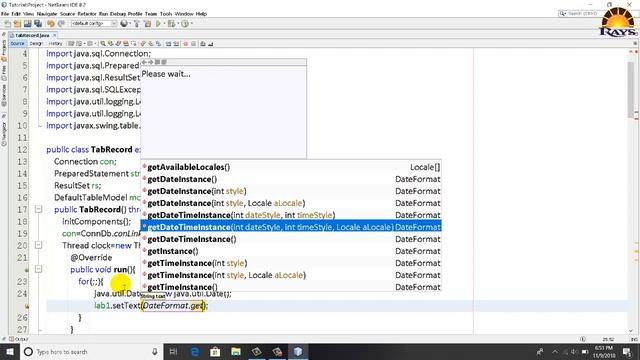
Task: Open the Debug menu
Action: (118, 14)
